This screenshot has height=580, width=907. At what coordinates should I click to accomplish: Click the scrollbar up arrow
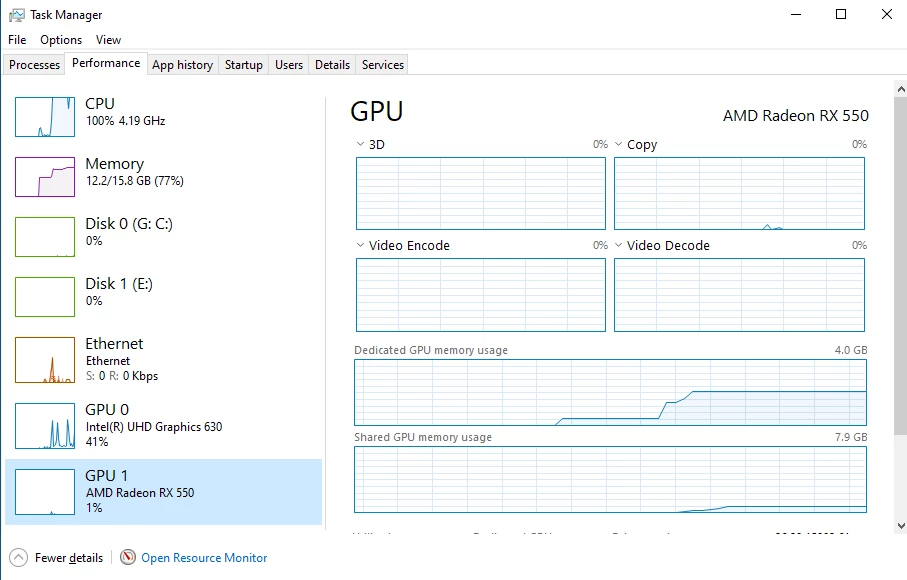pyautogui.click(x=901, y=89)
